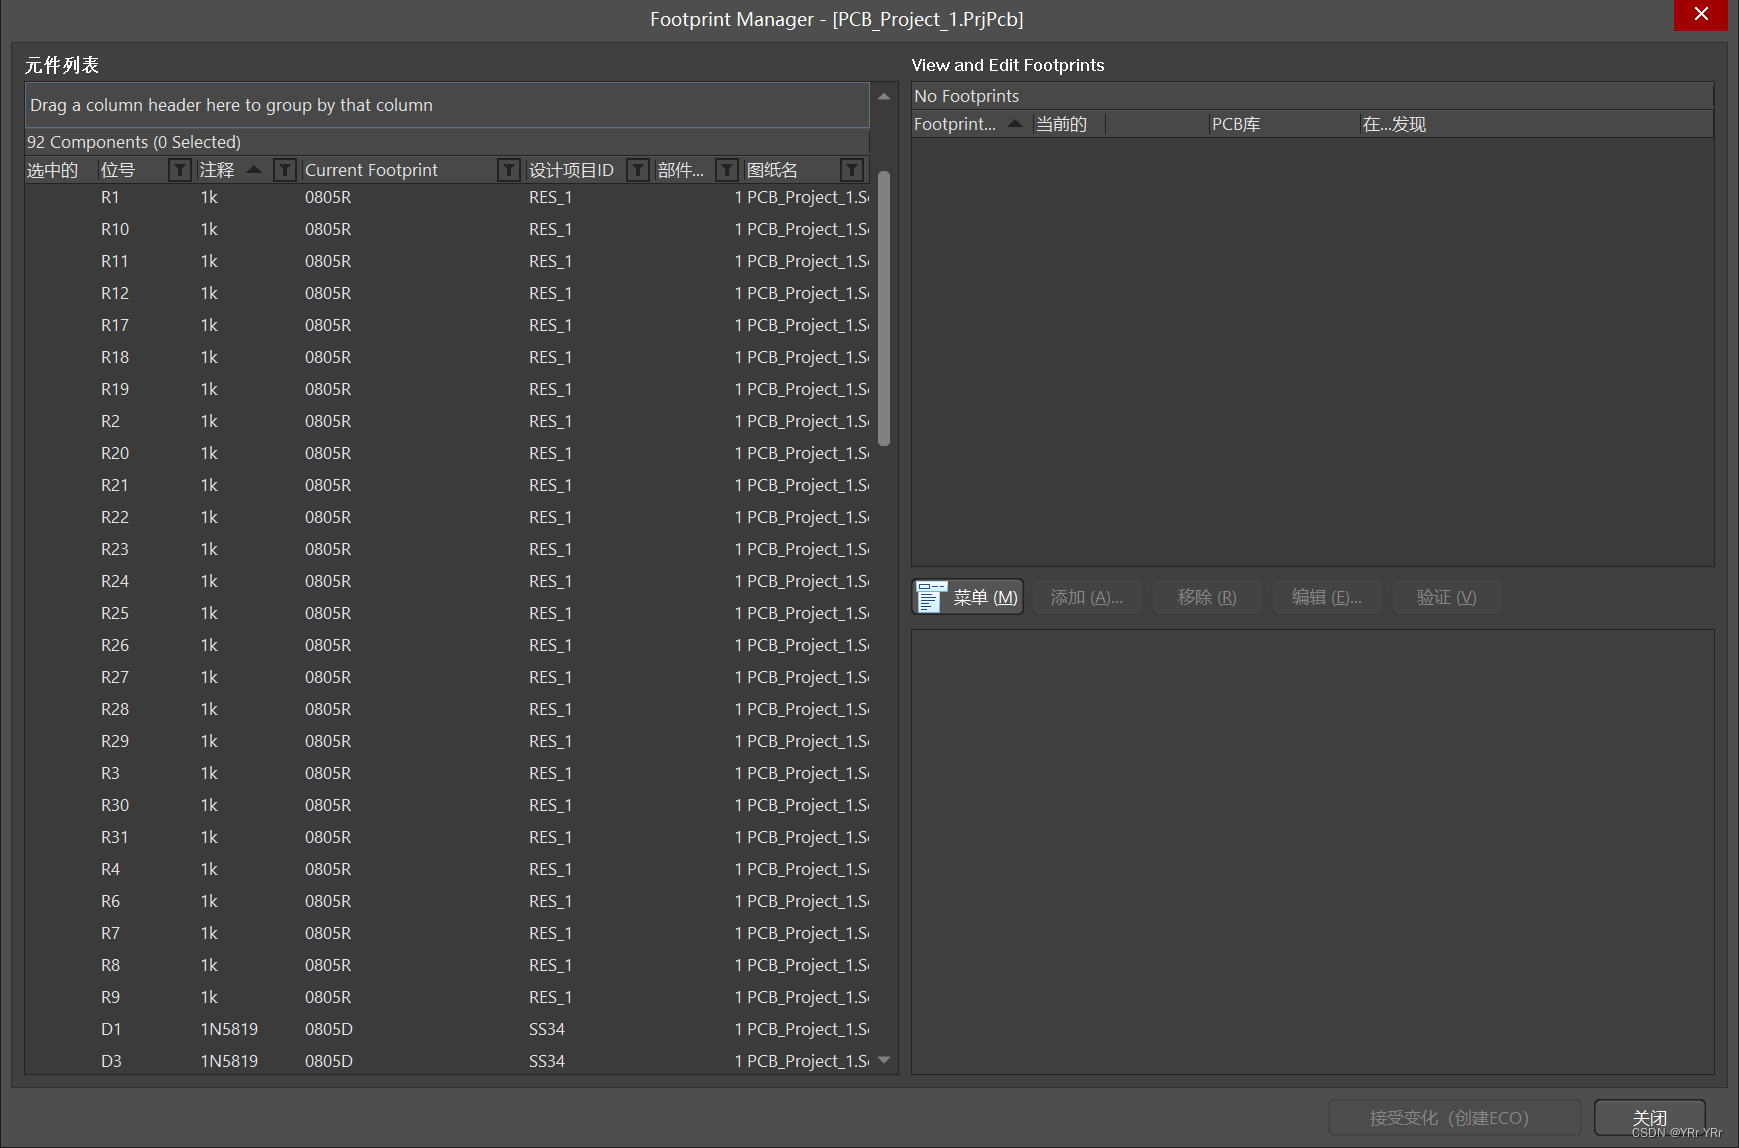This screenshot has width=1739, height=1148.
Task: Select component row R20
Action: point(447,453)
